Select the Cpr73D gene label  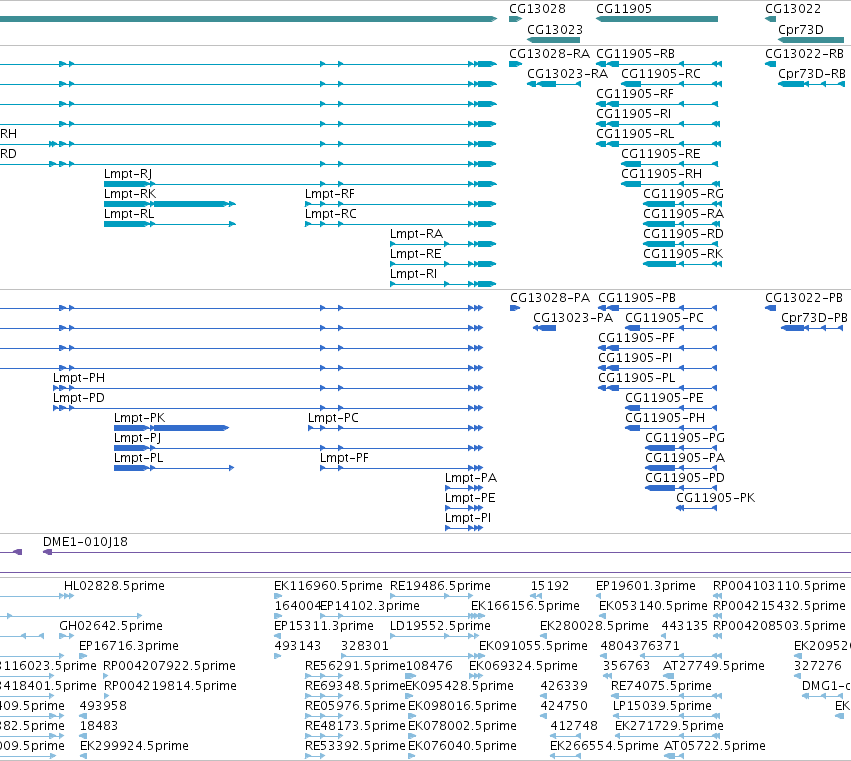pos(801,30)
